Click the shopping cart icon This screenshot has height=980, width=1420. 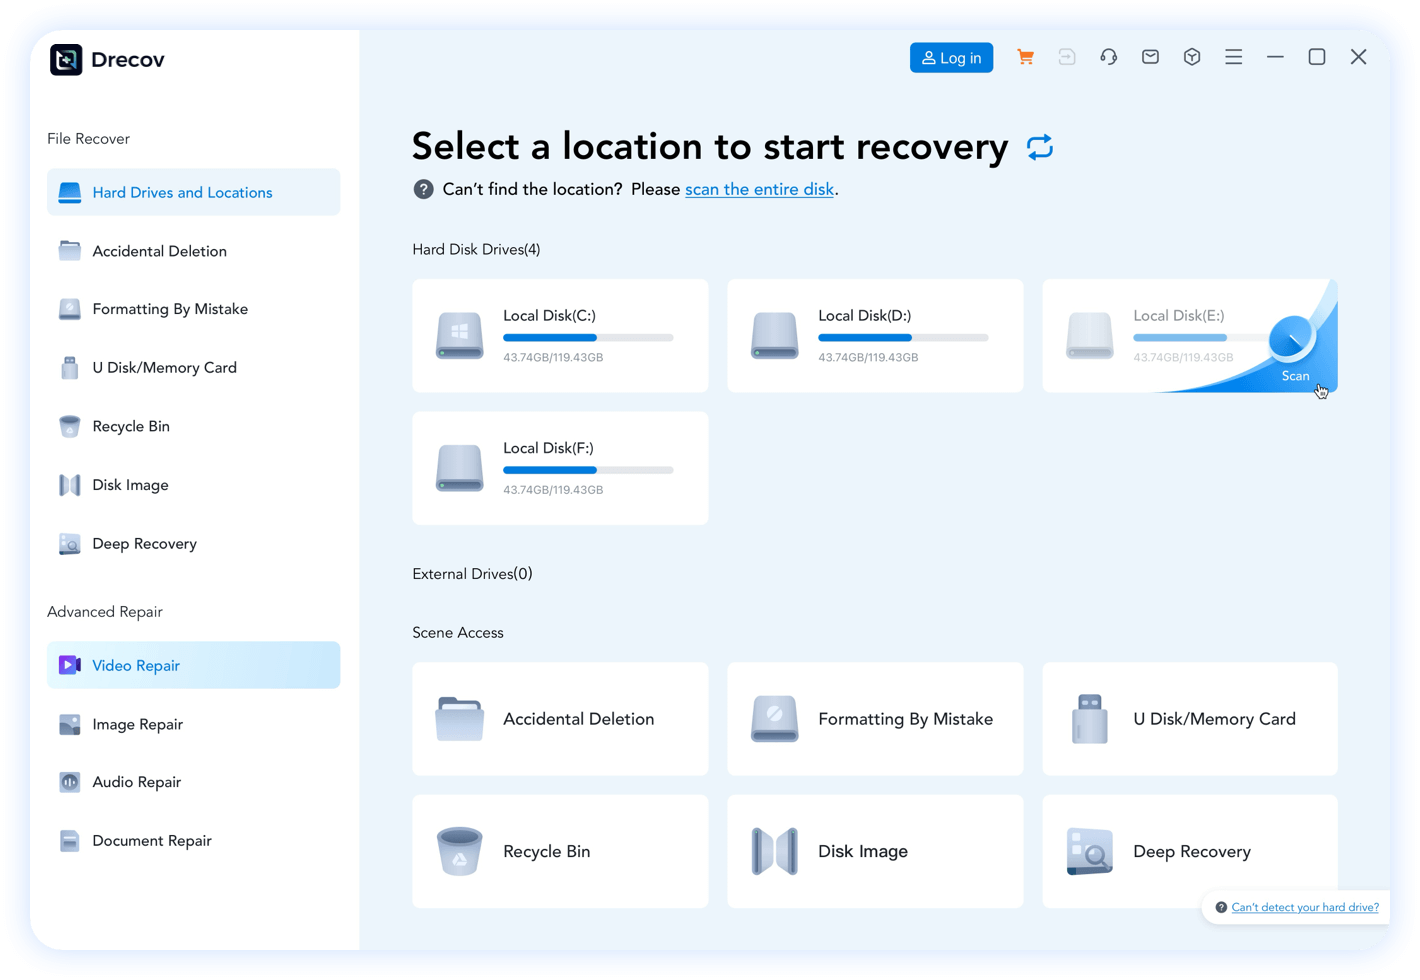tap(1025, 58)
